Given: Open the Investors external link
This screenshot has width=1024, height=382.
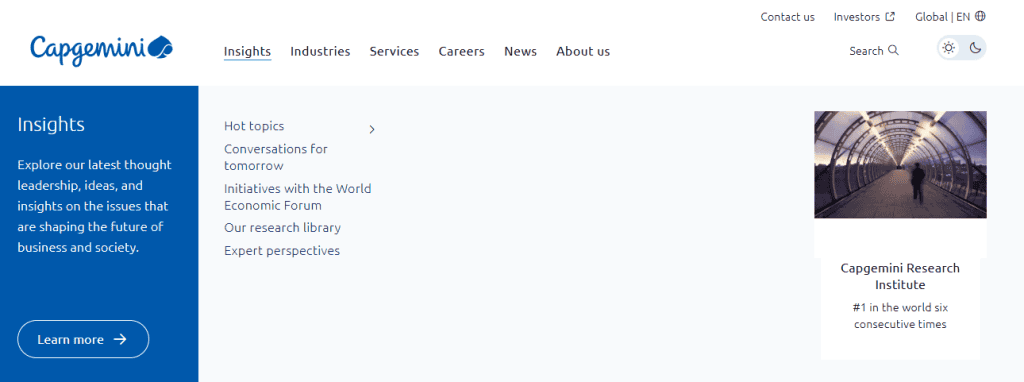Looking at the screenshot, I should coord(864,17).
